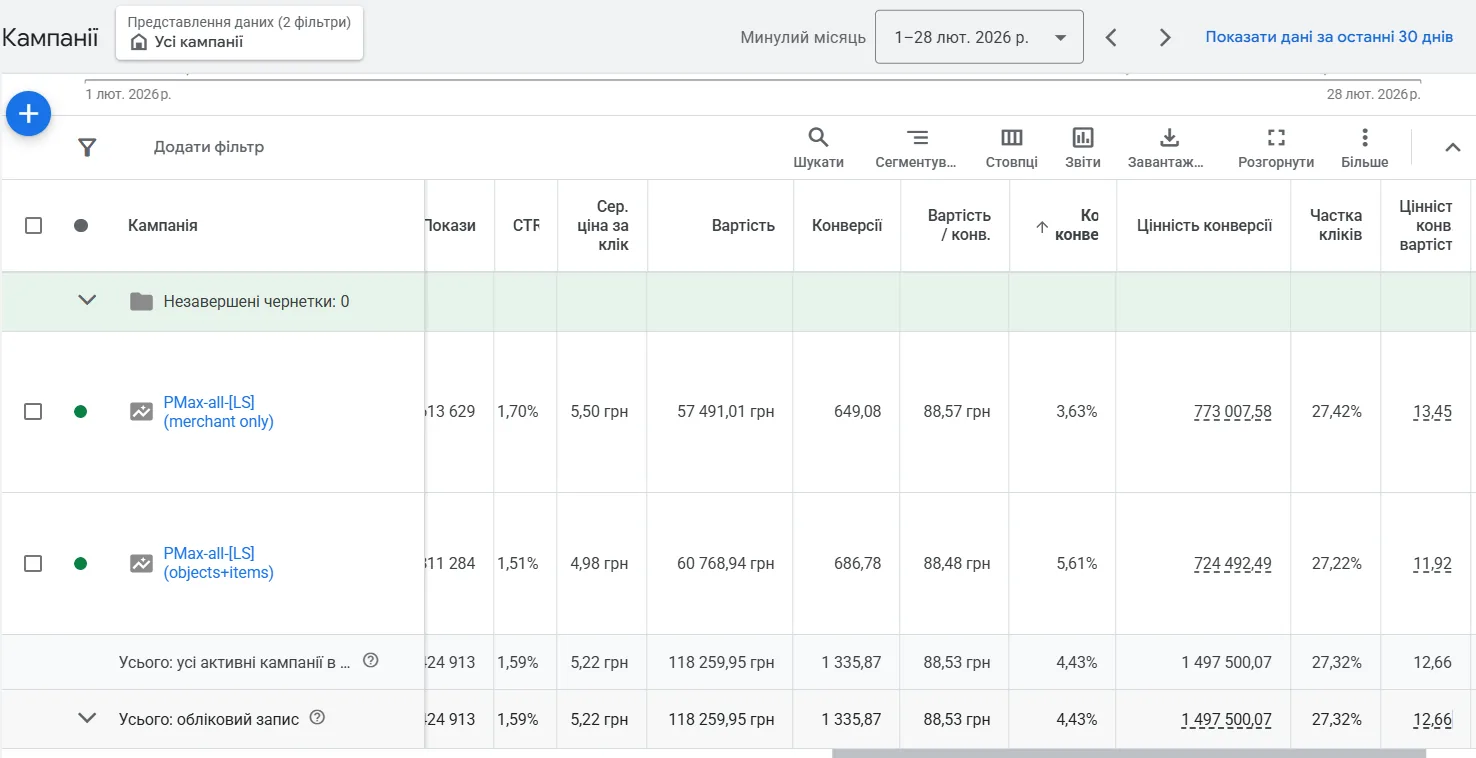The width and height of the screenshot is (1476, 758).
Task: Open the PMax-all-[LS] (merchant only) campaign link
Action: (218, 412)
